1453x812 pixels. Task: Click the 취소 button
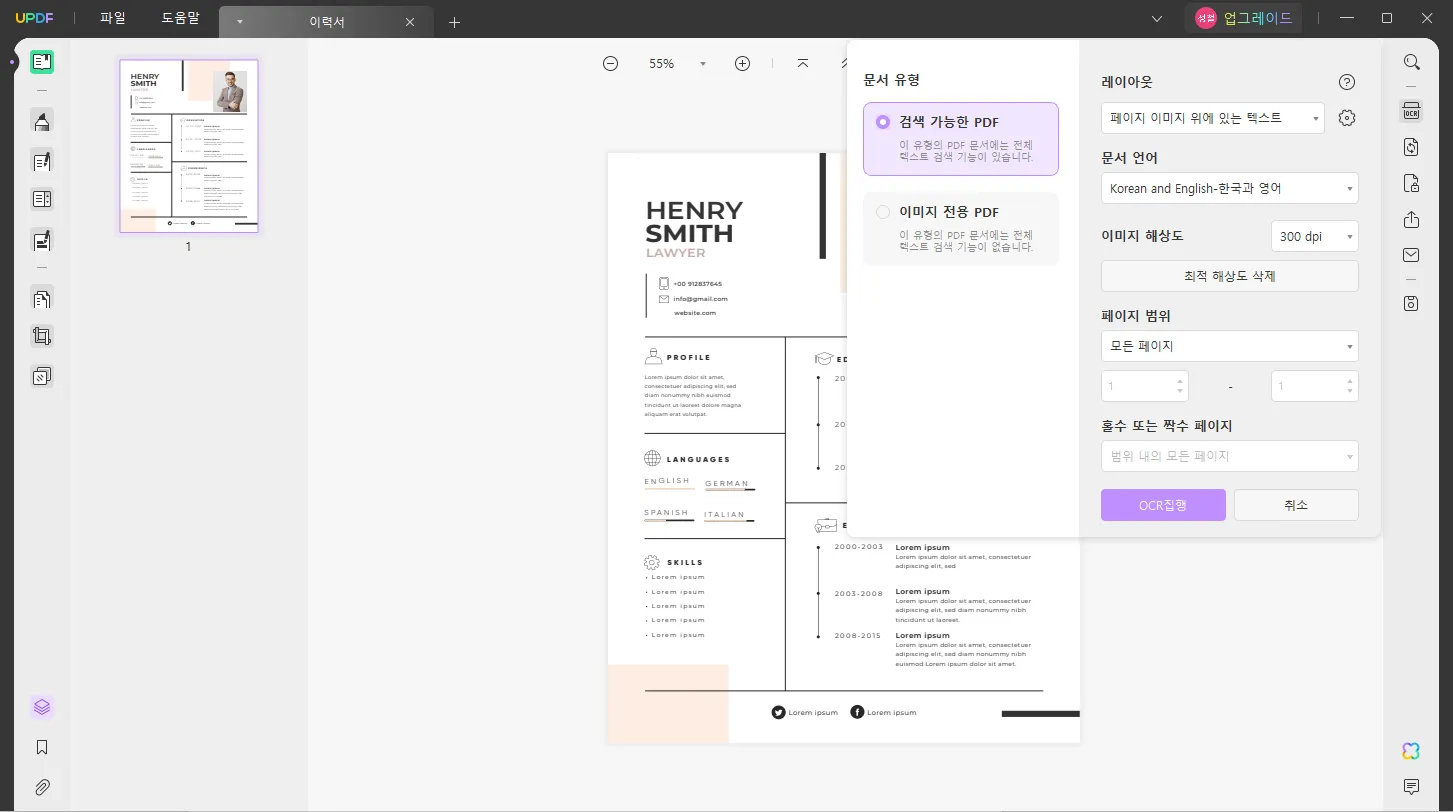pos(1296,505)
